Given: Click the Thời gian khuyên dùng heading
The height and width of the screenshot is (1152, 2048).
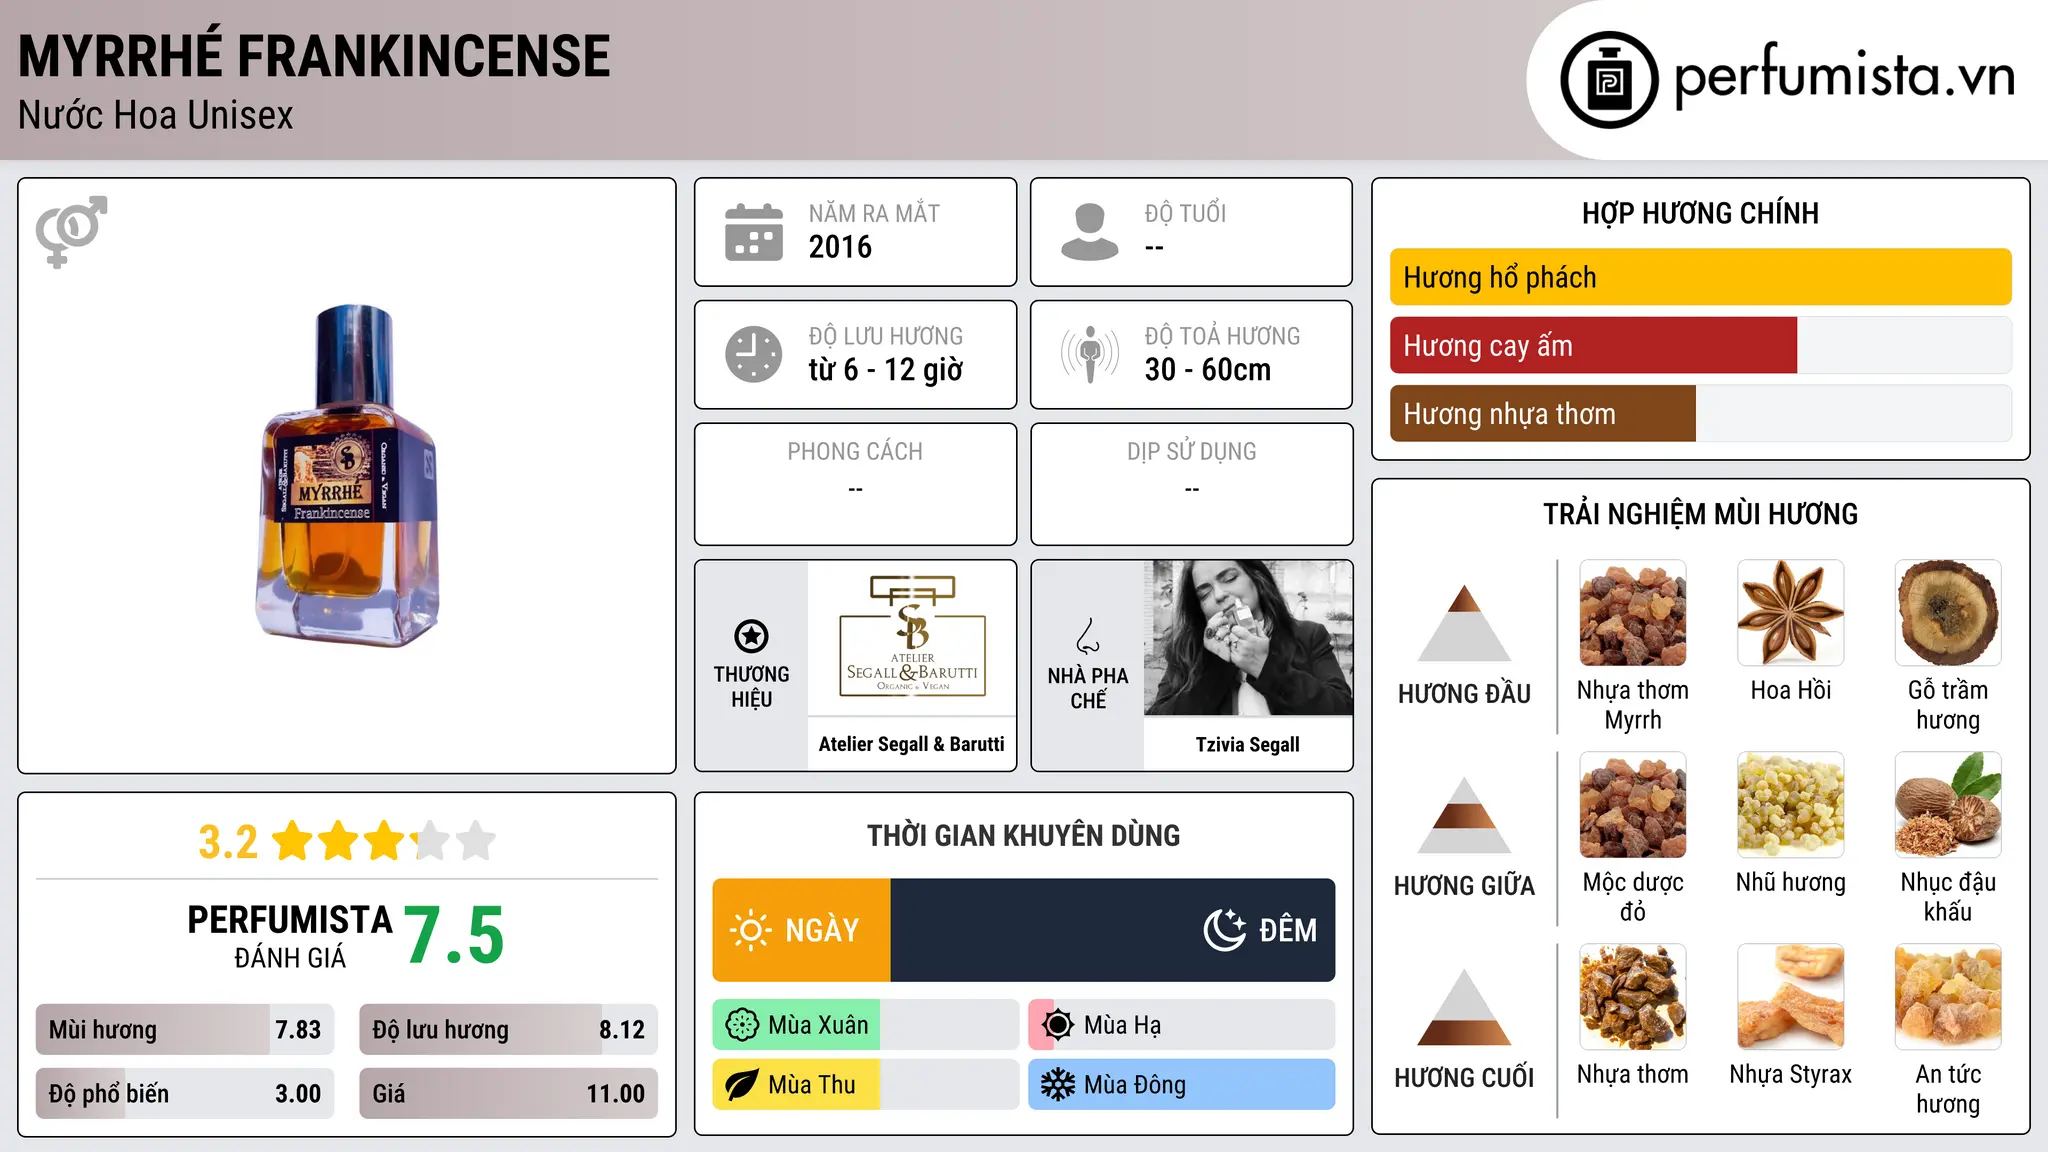Looking at the screenshot, I should pyautogui.click(x=1024, y=836).
